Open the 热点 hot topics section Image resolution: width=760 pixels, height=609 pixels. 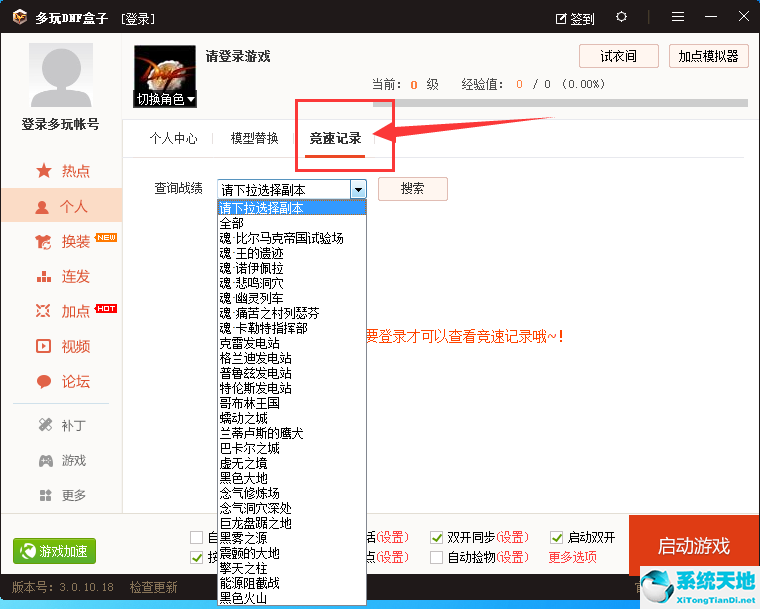(x=63, y=171)
